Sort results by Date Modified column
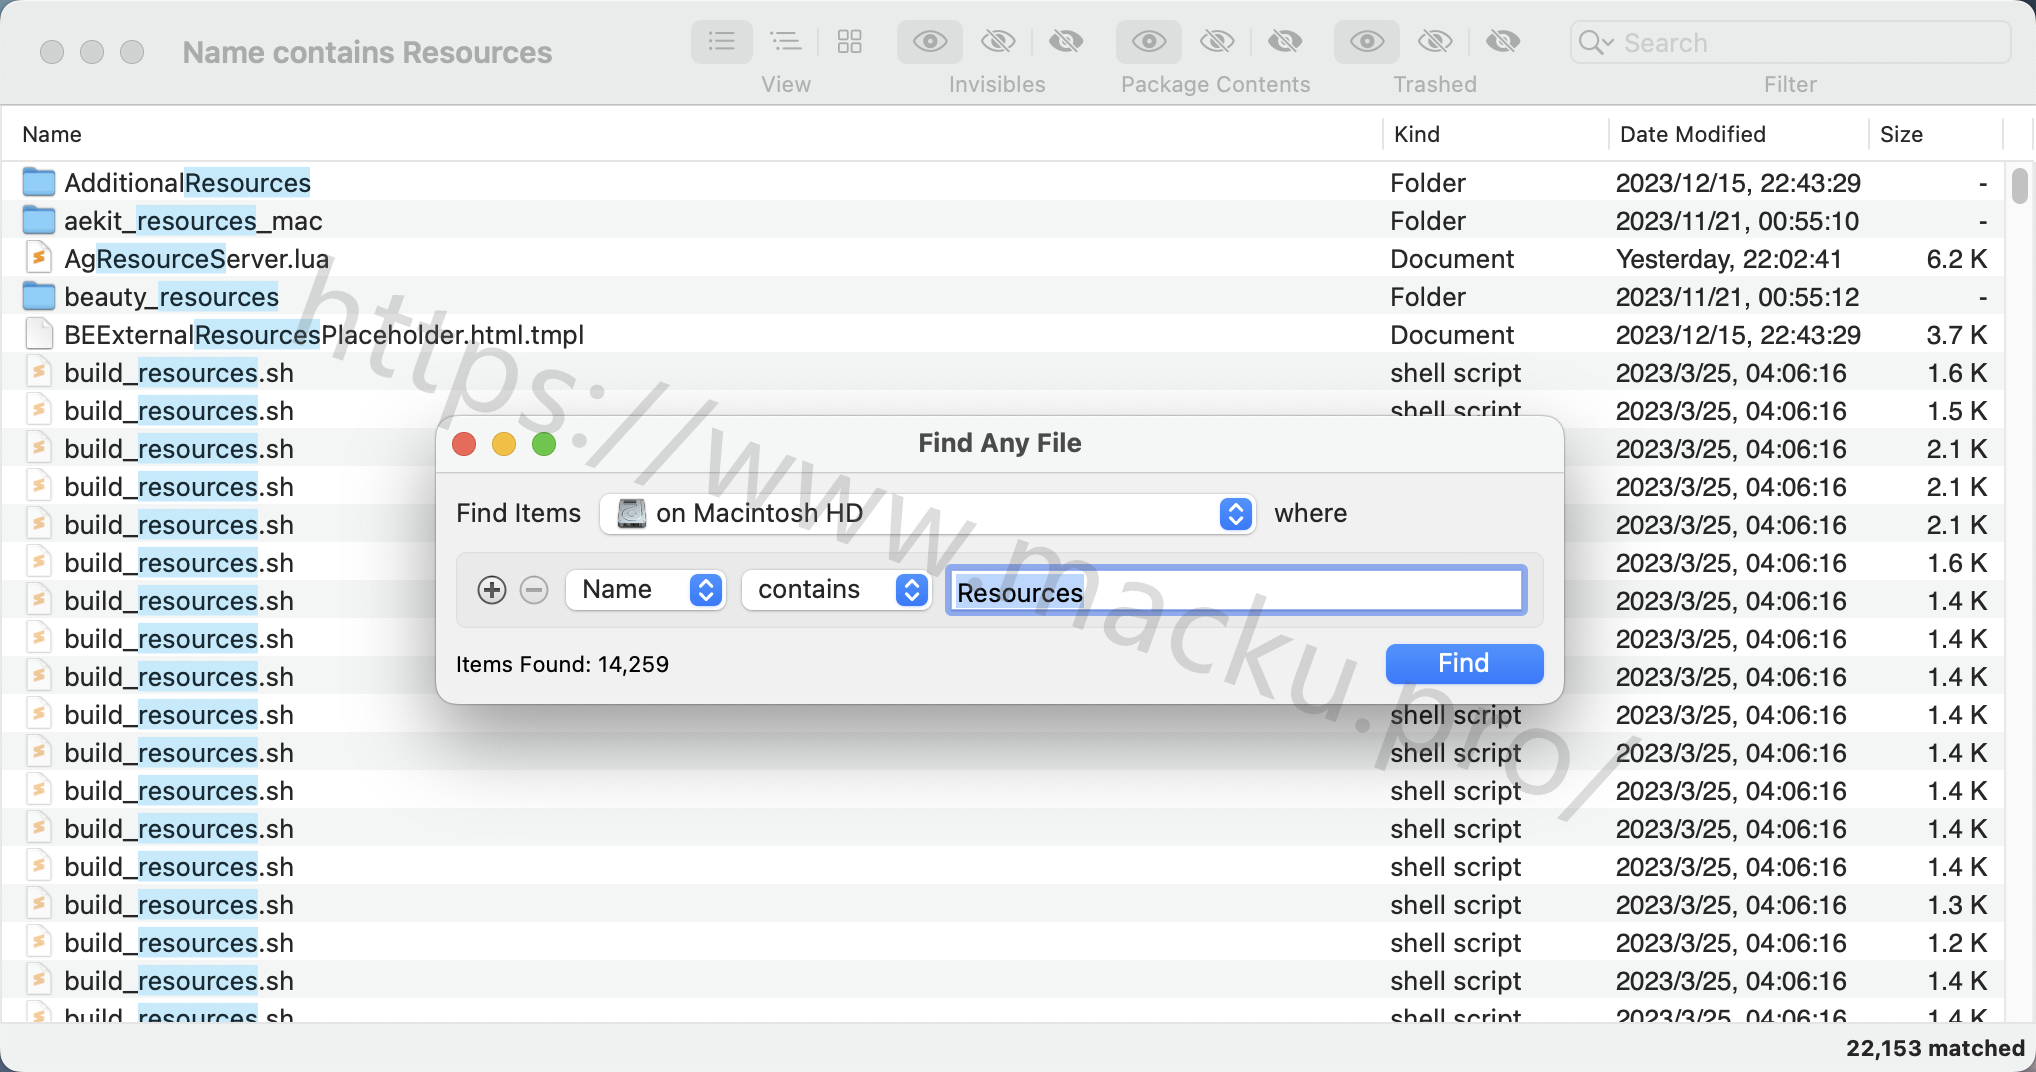2036x1072 pixels. coord(1738,134)
